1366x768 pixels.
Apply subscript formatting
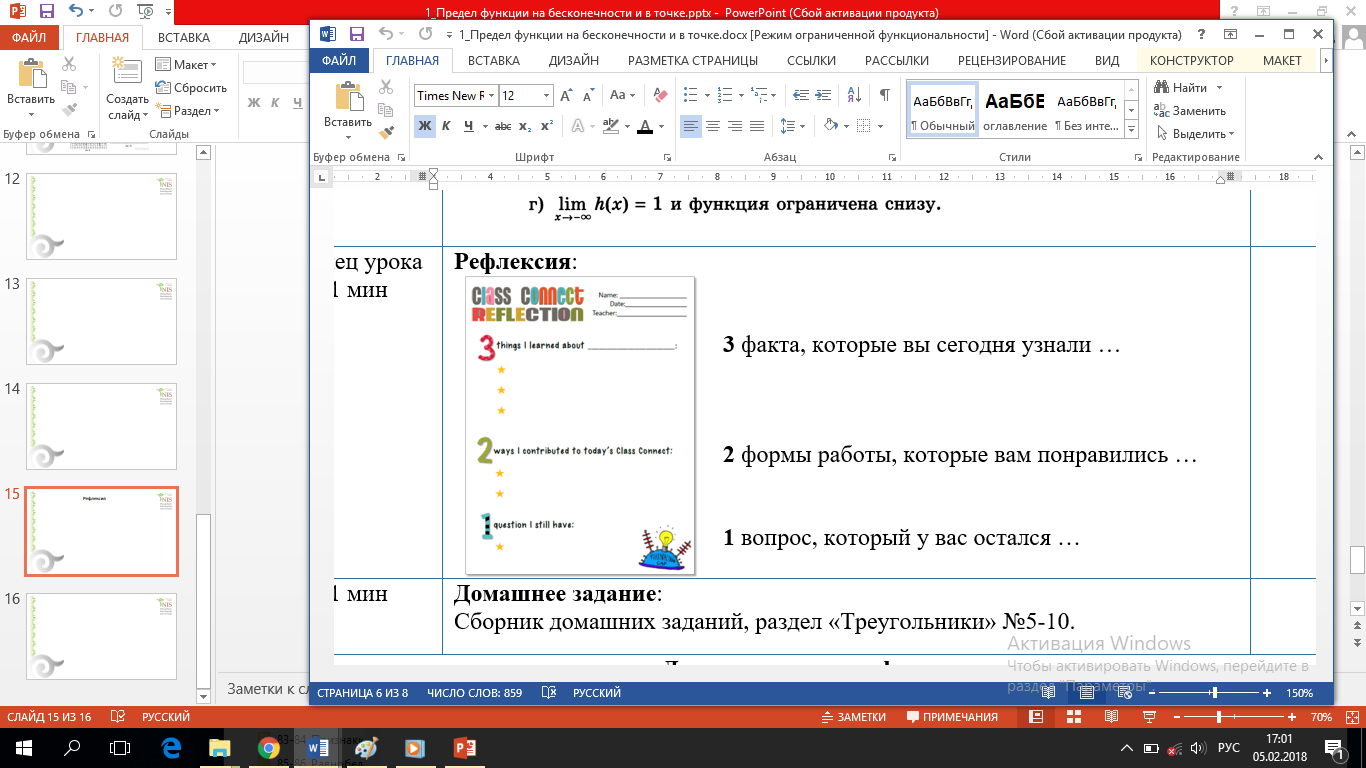[525, 126]
